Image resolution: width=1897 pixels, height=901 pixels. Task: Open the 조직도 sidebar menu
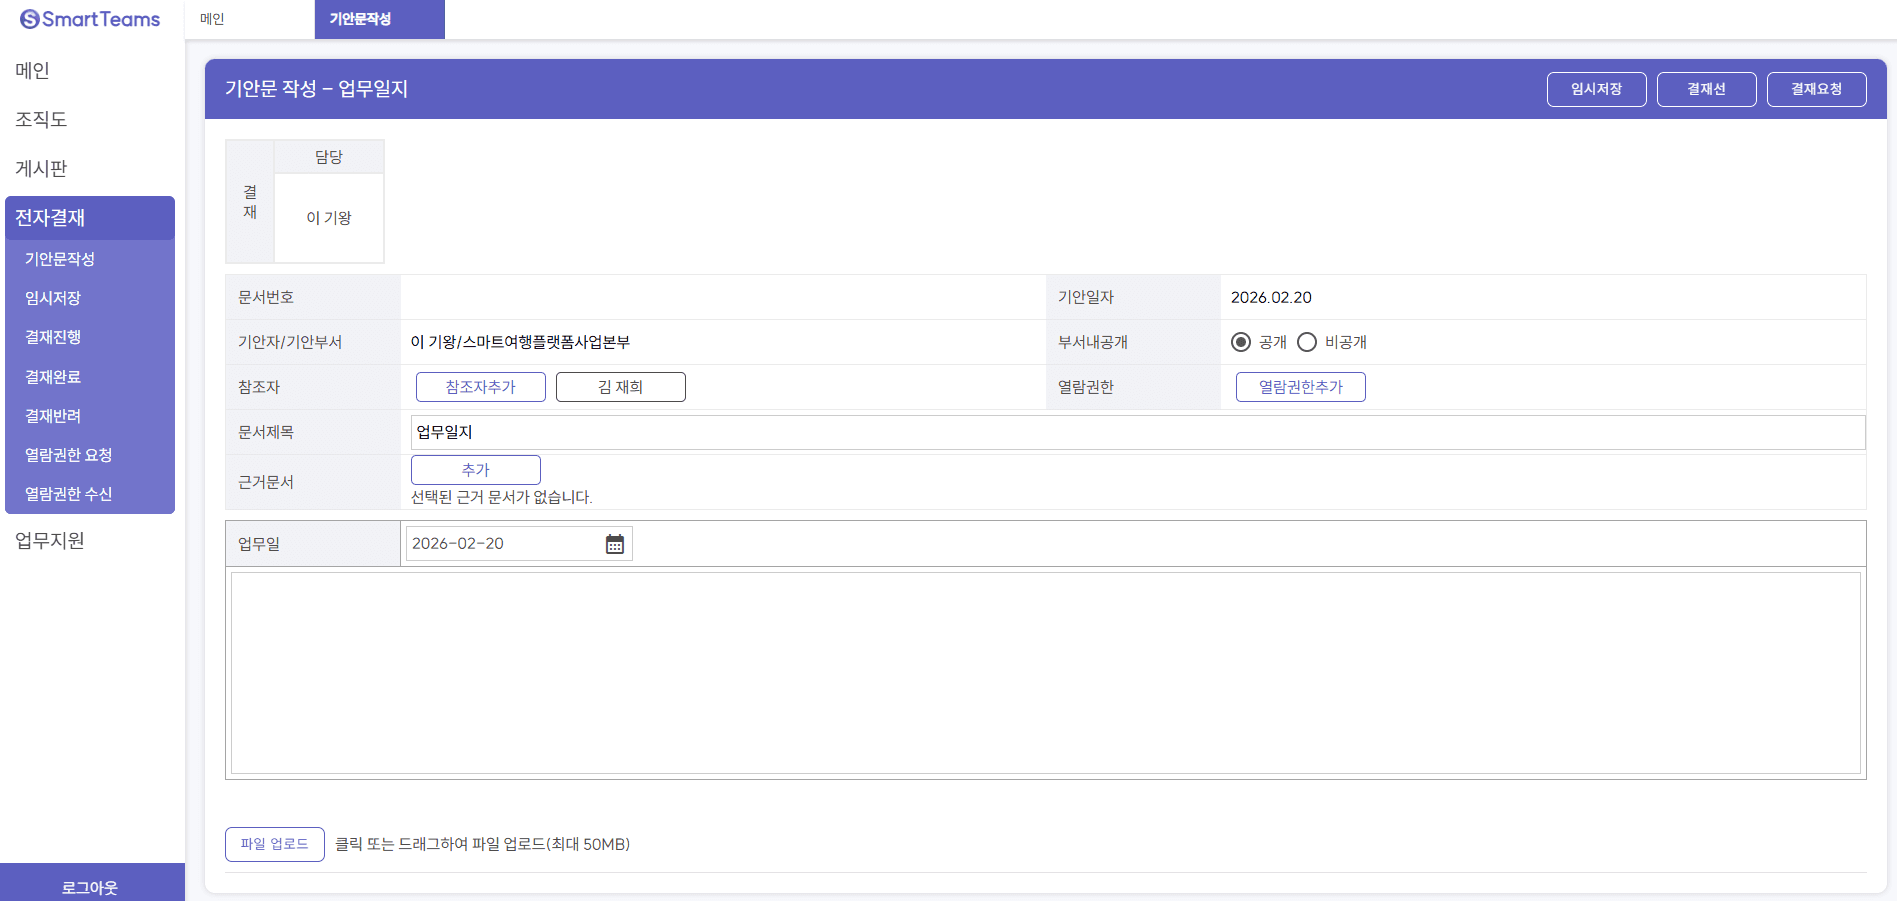tap(41, 120)
